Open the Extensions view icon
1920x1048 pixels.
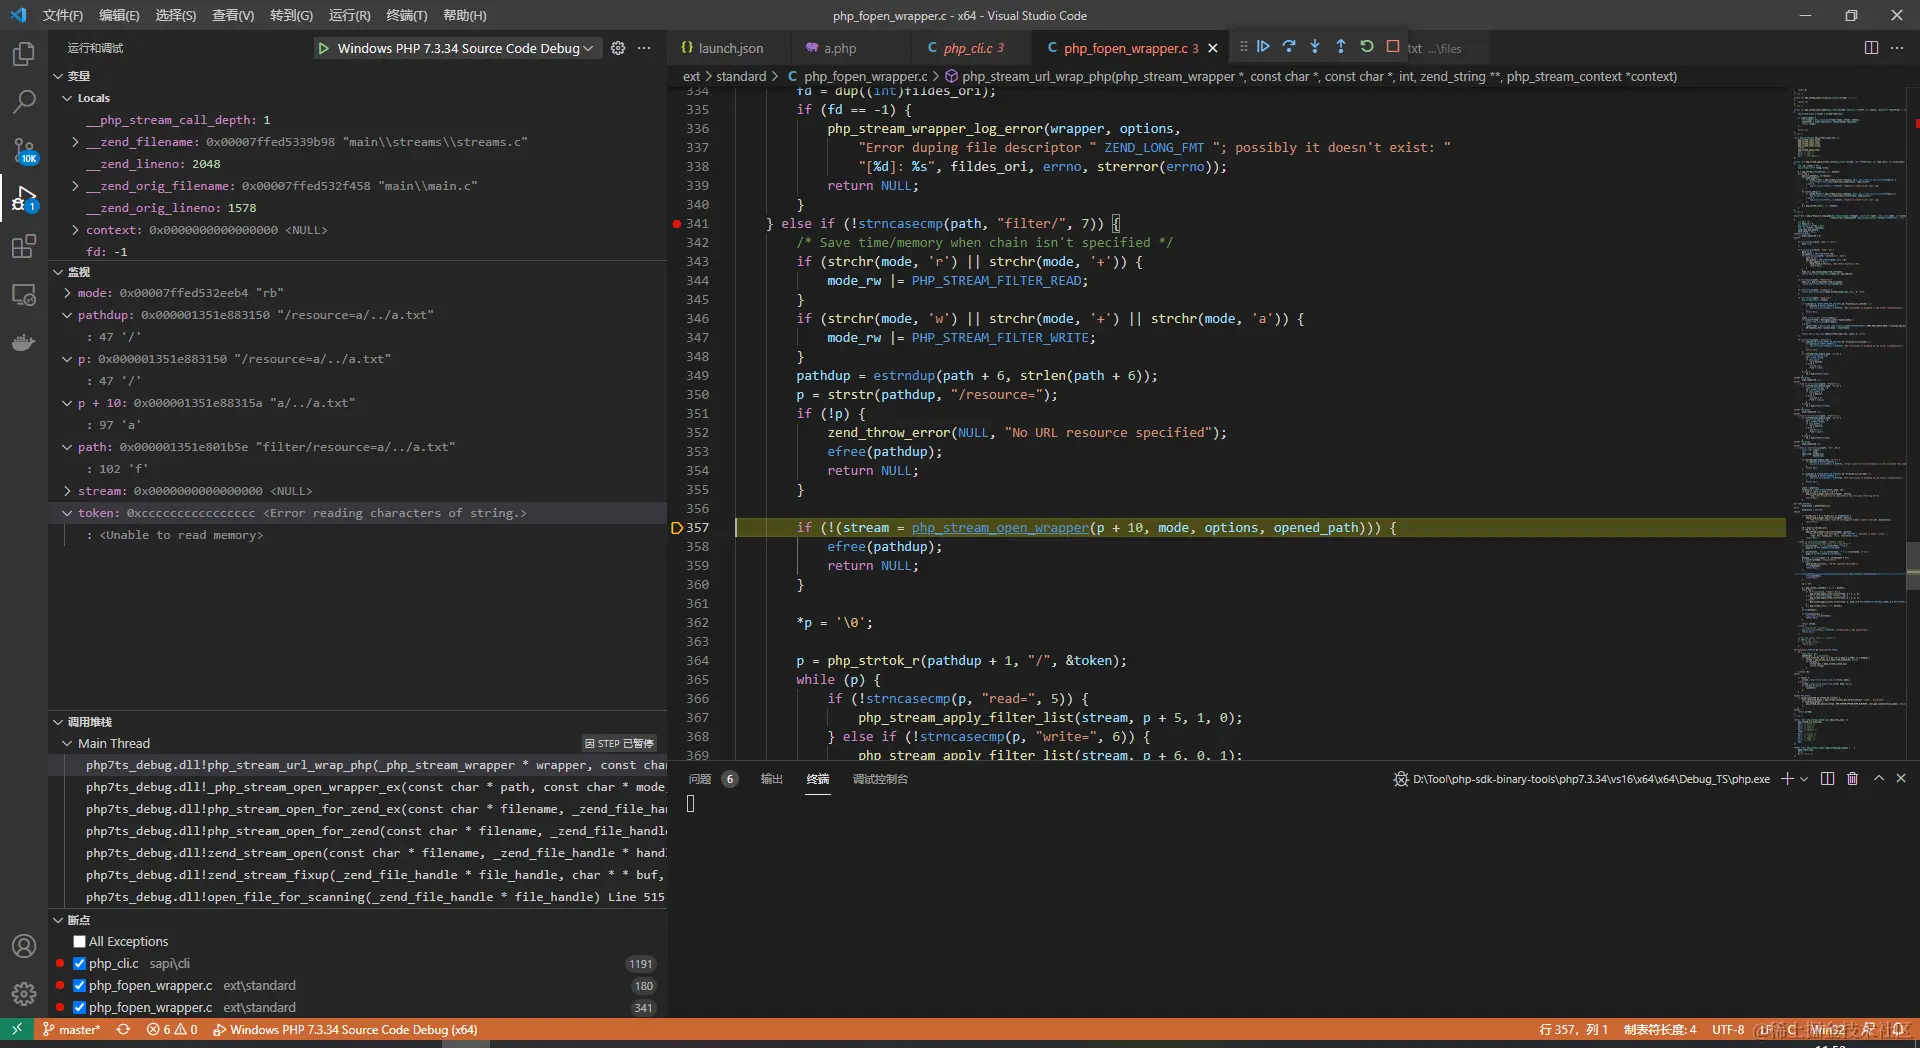(x=23, y=246)
